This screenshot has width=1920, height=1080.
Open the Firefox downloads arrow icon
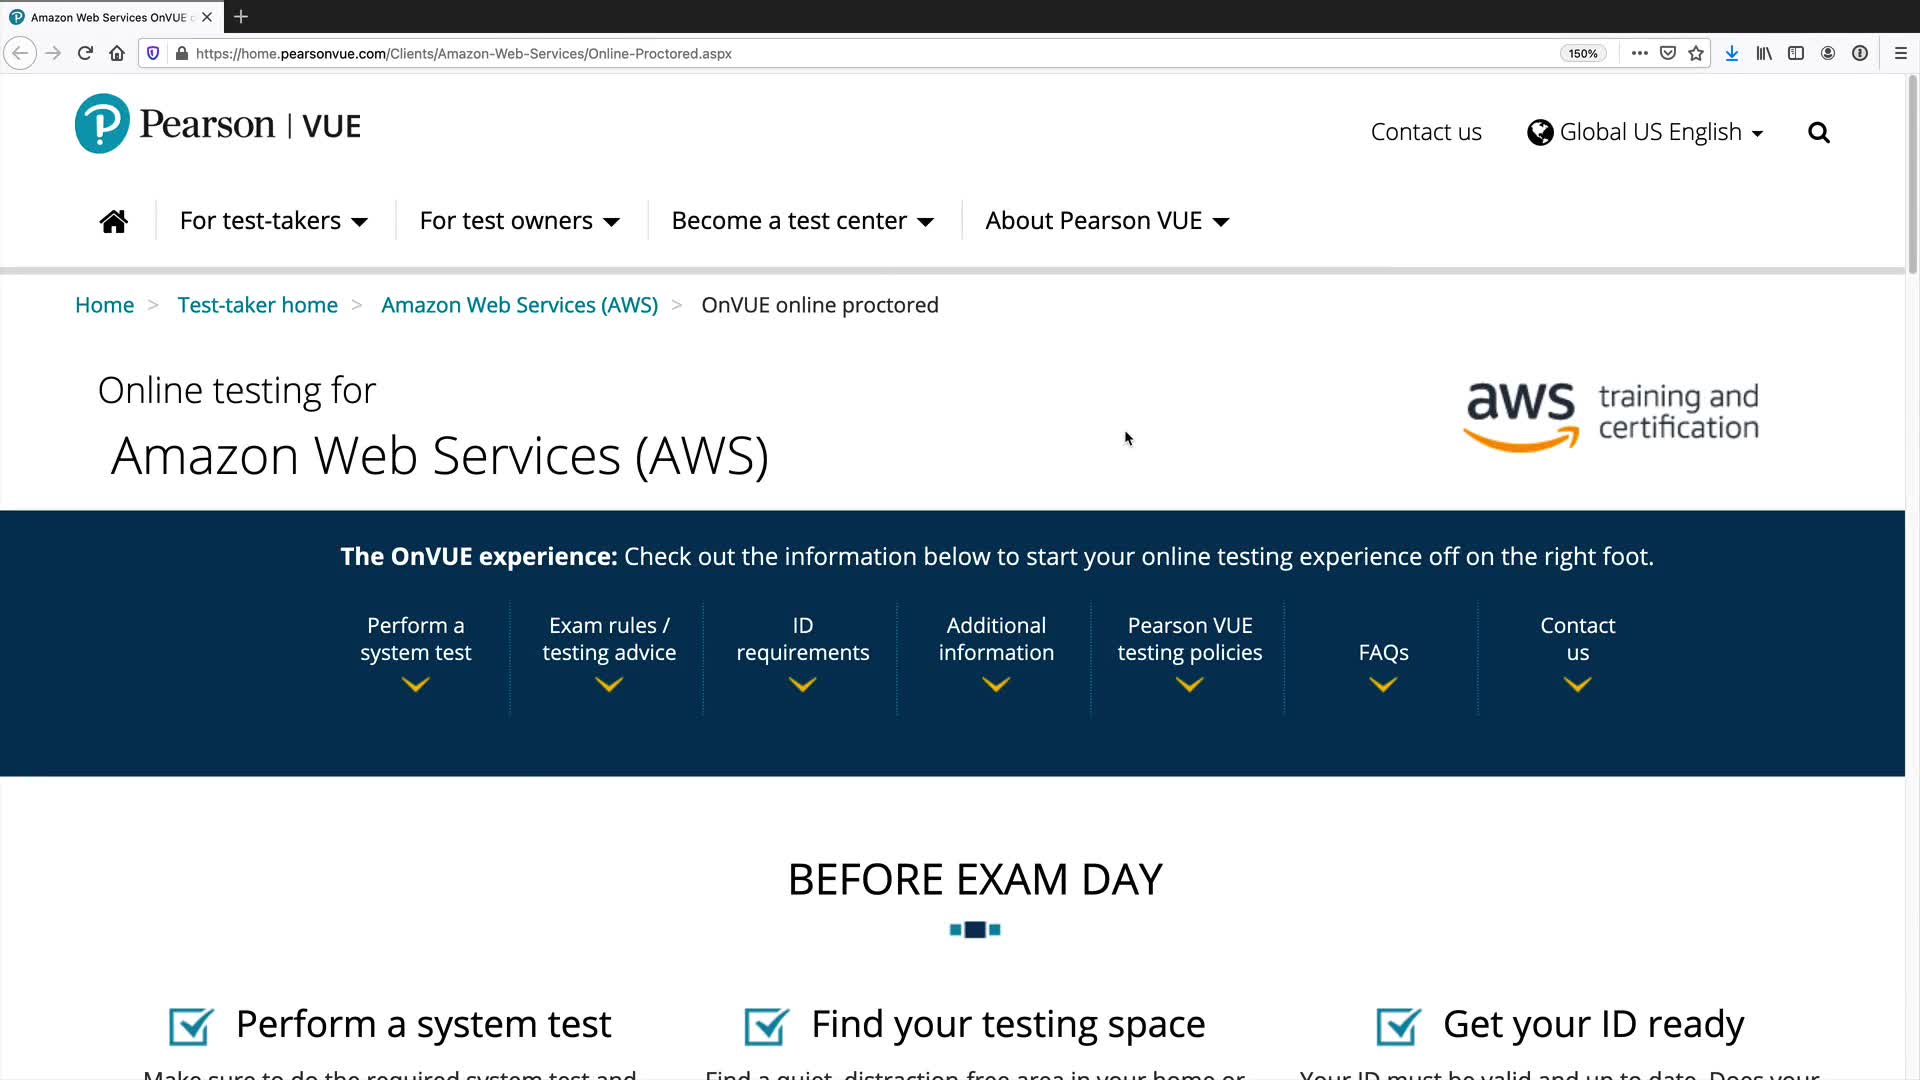pos(1732,54)
